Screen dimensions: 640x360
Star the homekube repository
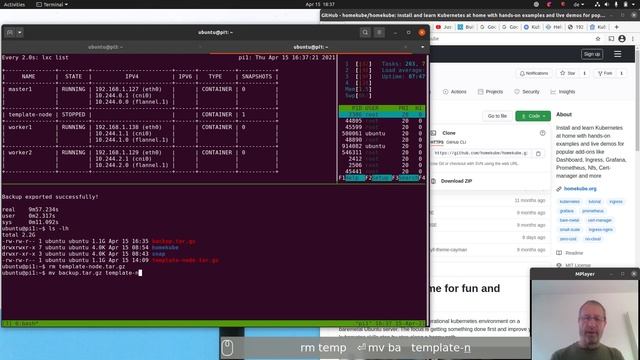568,73
